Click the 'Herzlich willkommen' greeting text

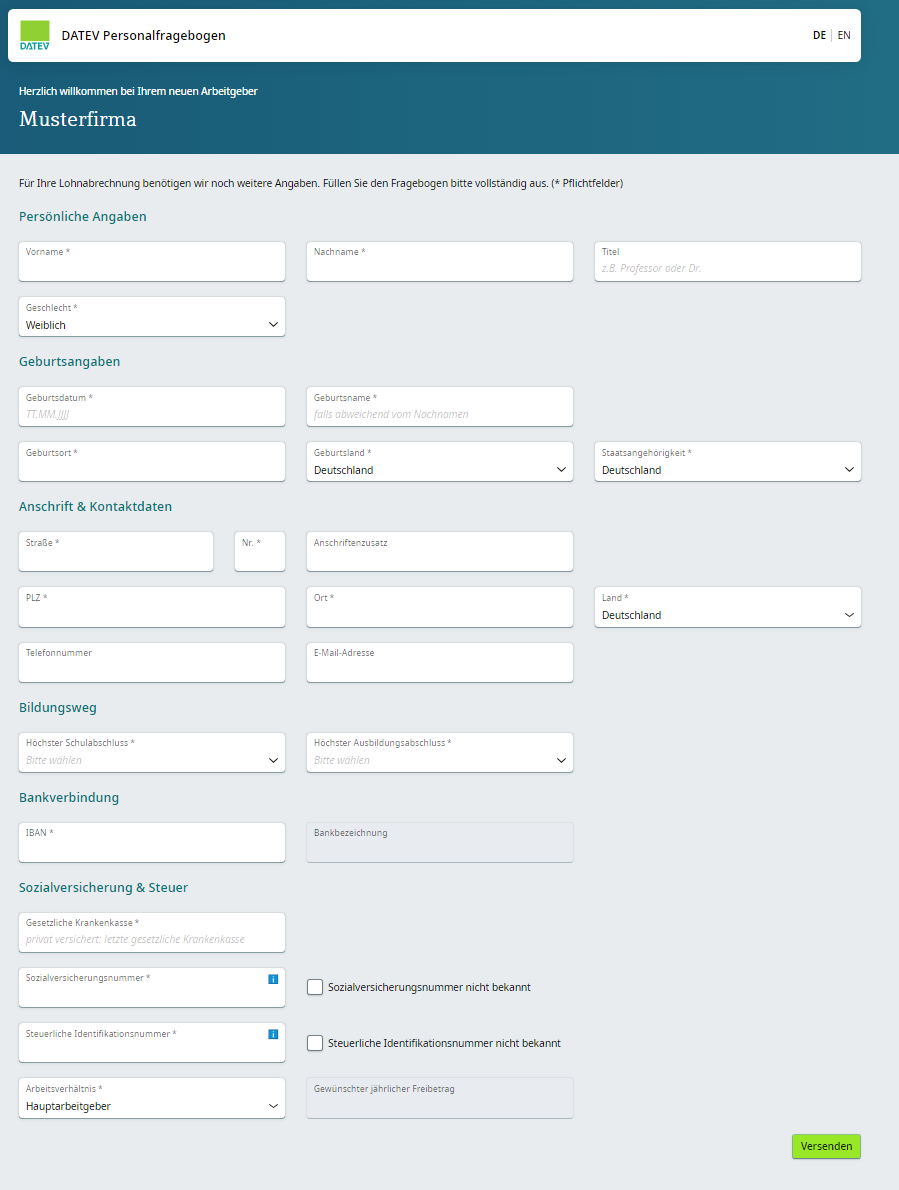tap(138, 91)
